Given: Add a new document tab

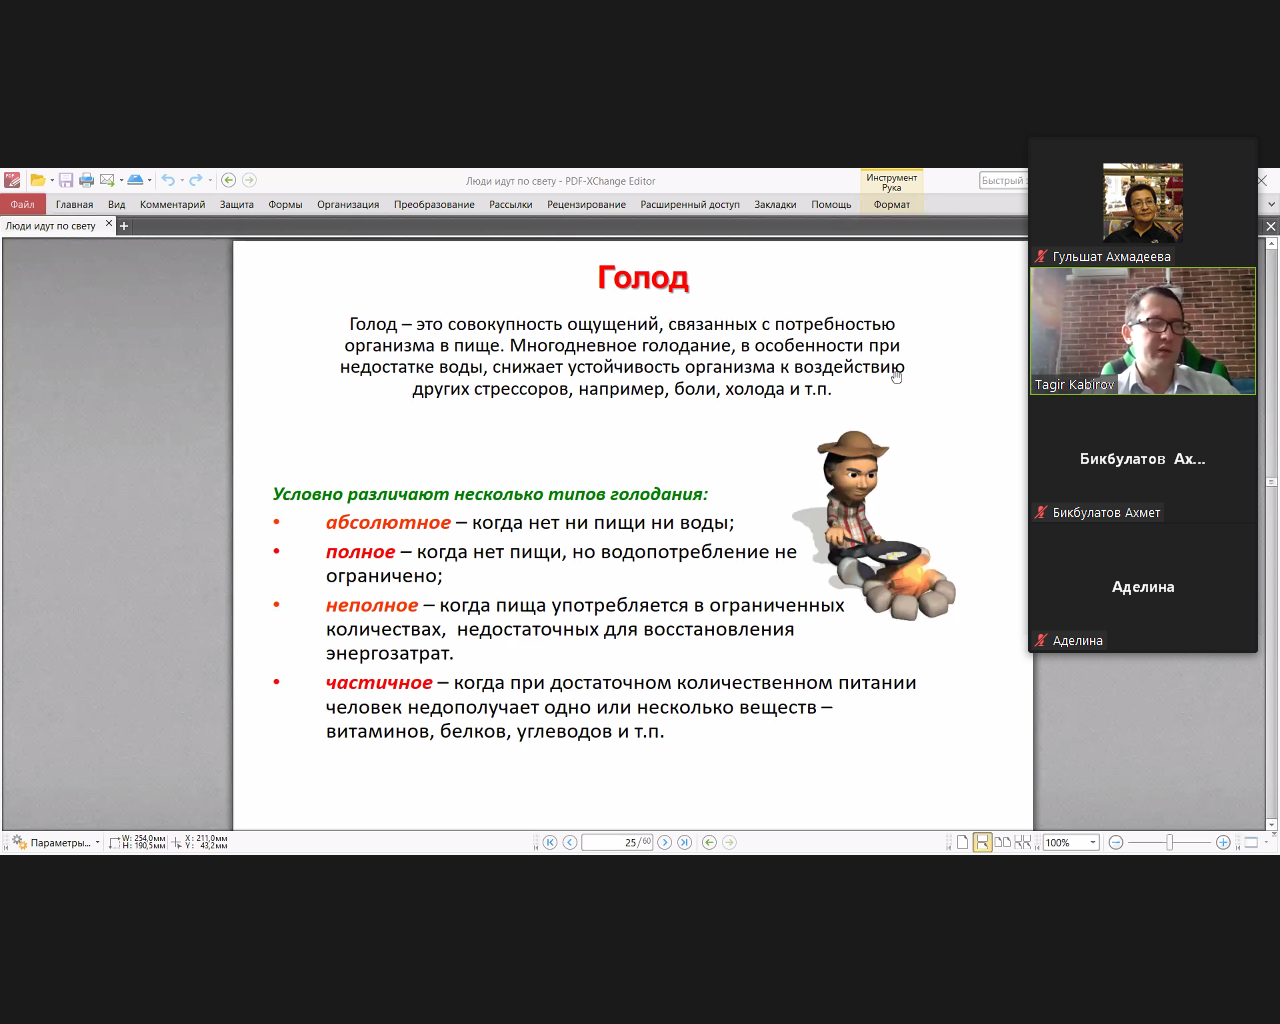Looking at the screenshot, I should (124, 226).
